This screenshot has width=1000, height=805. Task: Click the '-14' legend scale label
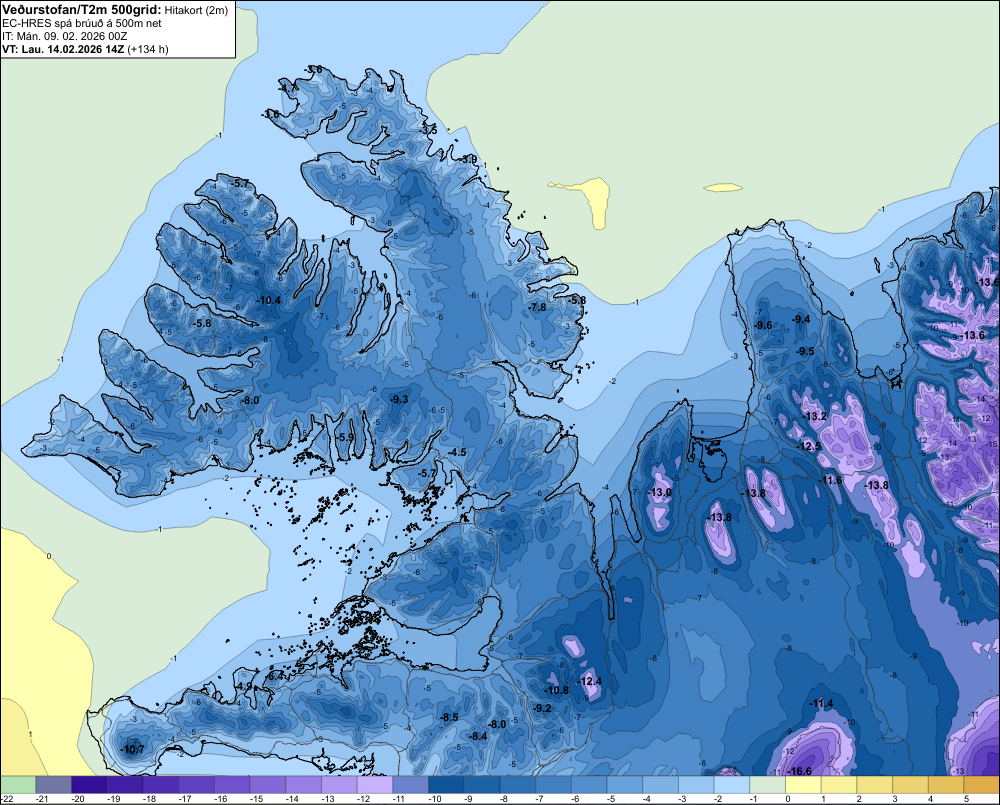(x=292, y=799)
